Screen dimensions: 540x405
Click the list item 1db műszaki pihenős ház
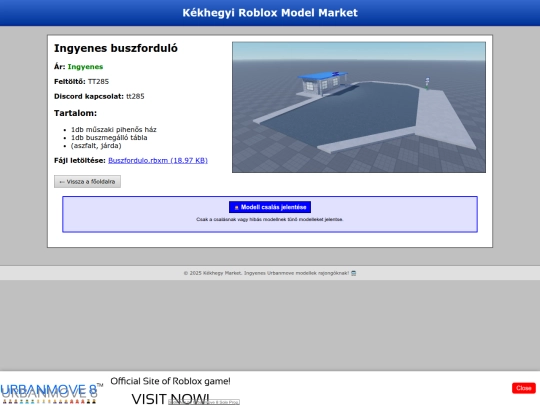click(114, 129)
